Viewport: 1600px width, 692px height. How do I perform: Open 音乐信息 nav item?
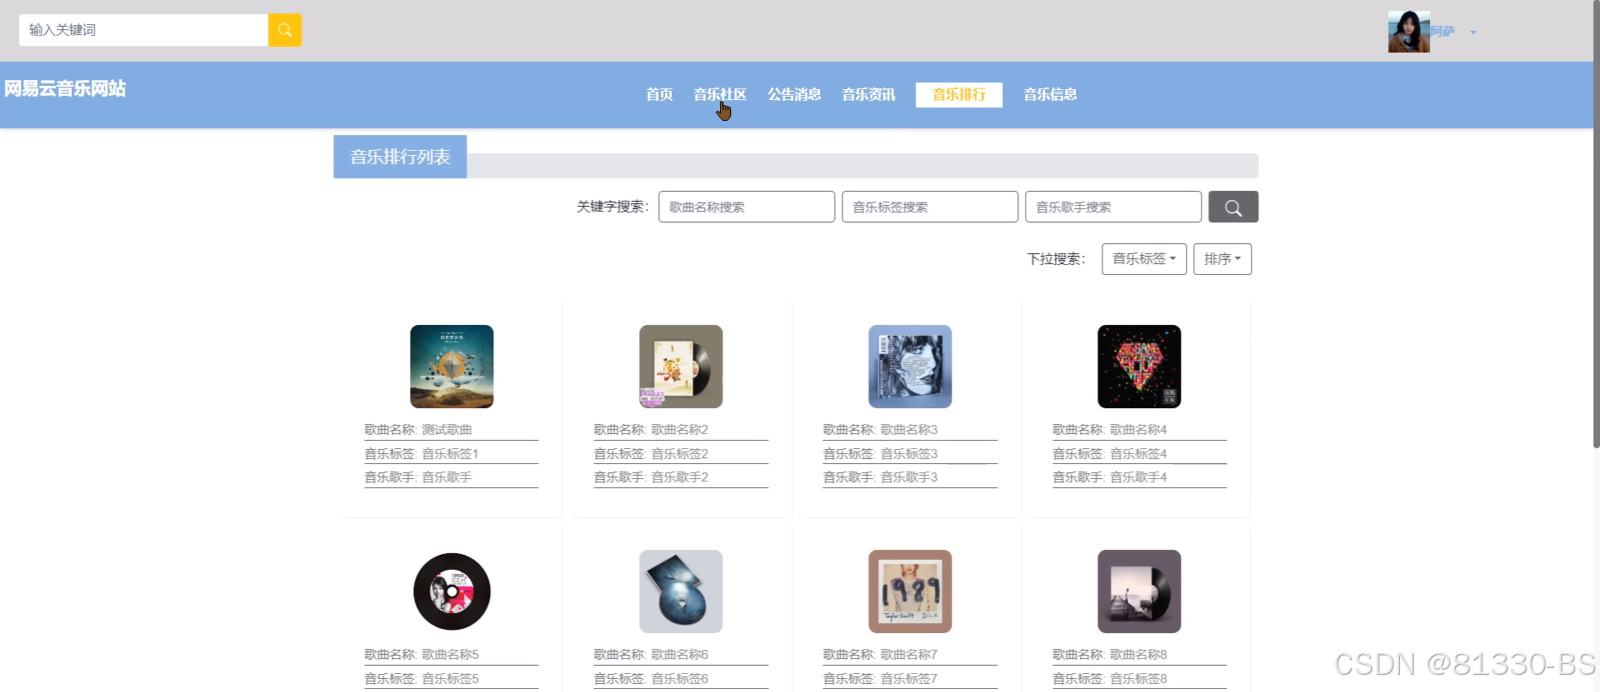tap(1050, 94)
